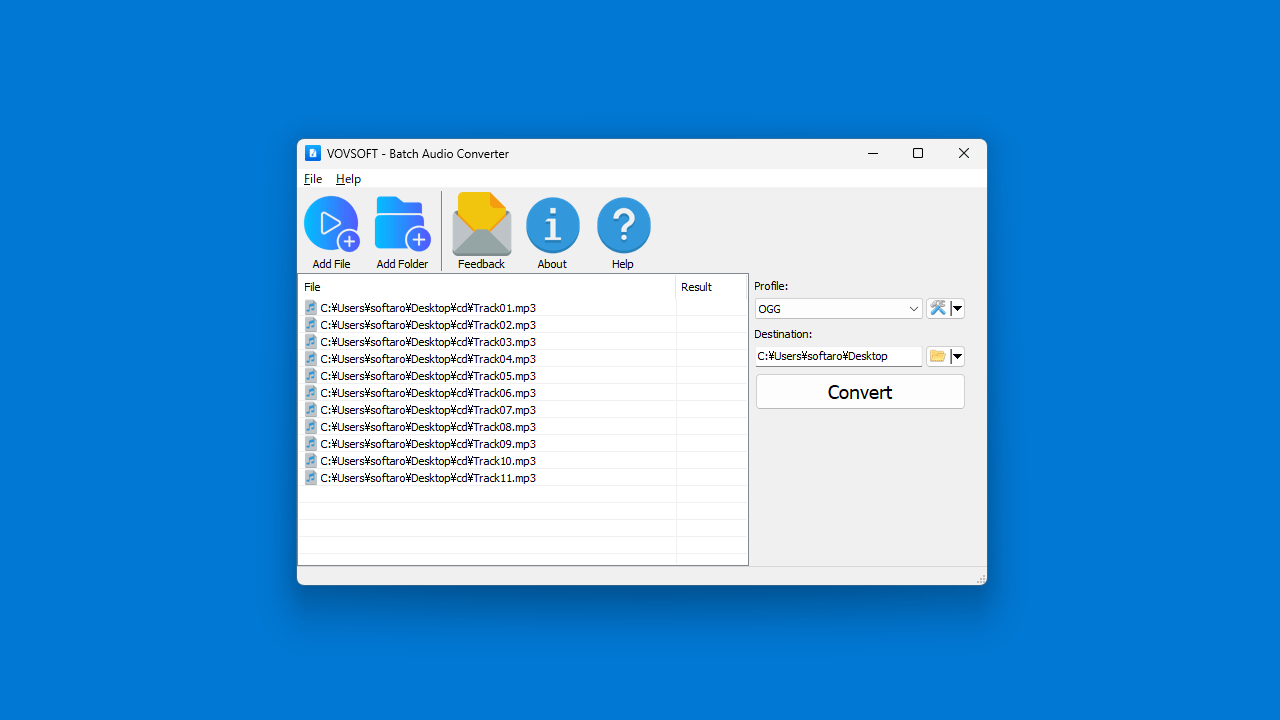Click the music file icon of Track10.mp3
The image size is (1280, 720).
311,461
